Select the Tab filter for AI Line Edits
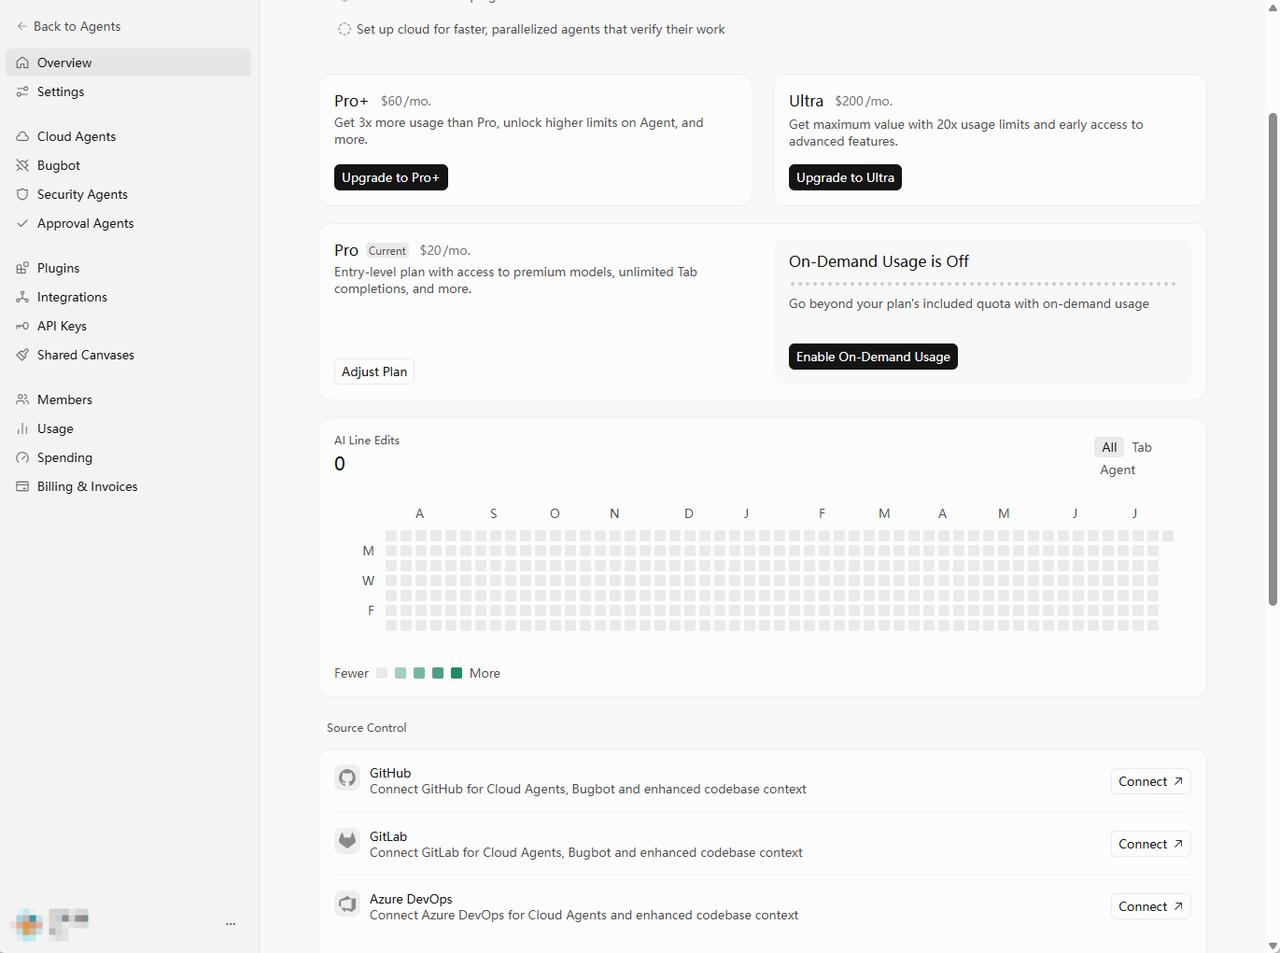1280x953 pixels. (1142, 447)
